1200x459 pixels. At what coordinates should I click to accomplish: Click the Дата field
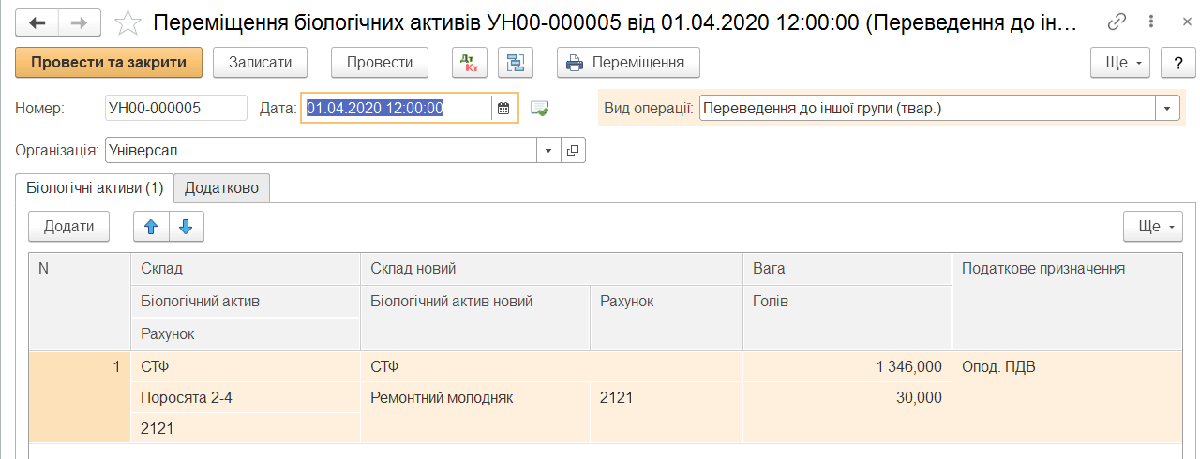[x=397, y=108]
